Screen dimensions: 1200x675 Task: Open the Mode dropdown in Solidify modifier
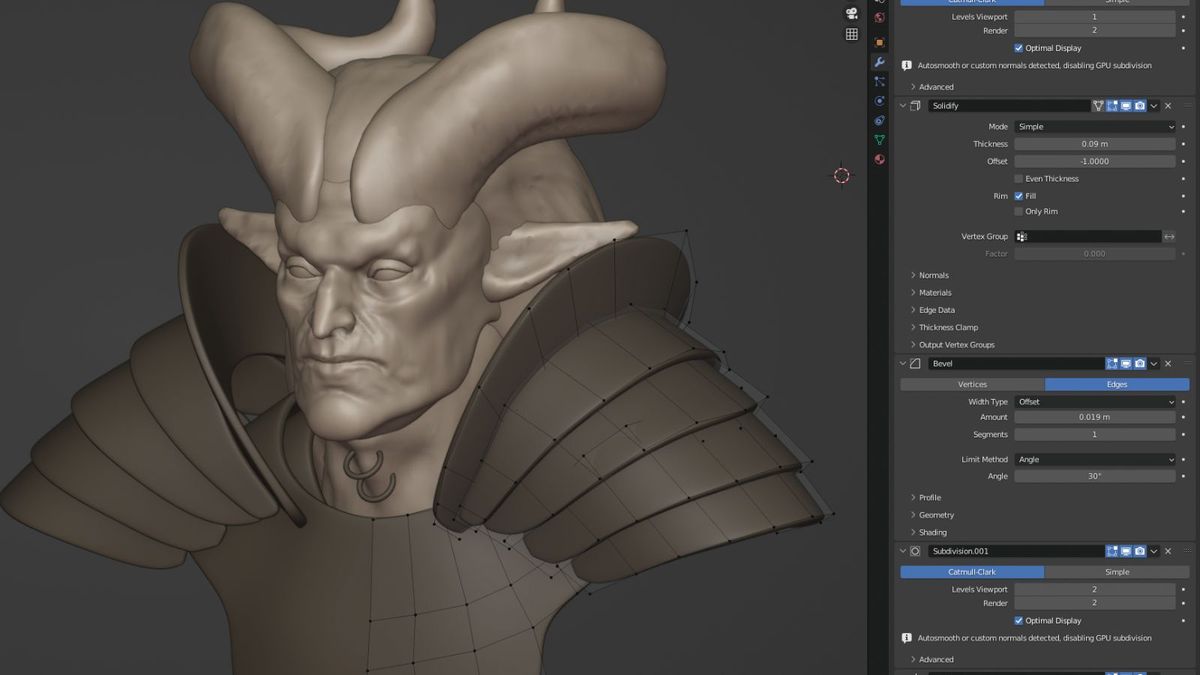(1095, 126)
